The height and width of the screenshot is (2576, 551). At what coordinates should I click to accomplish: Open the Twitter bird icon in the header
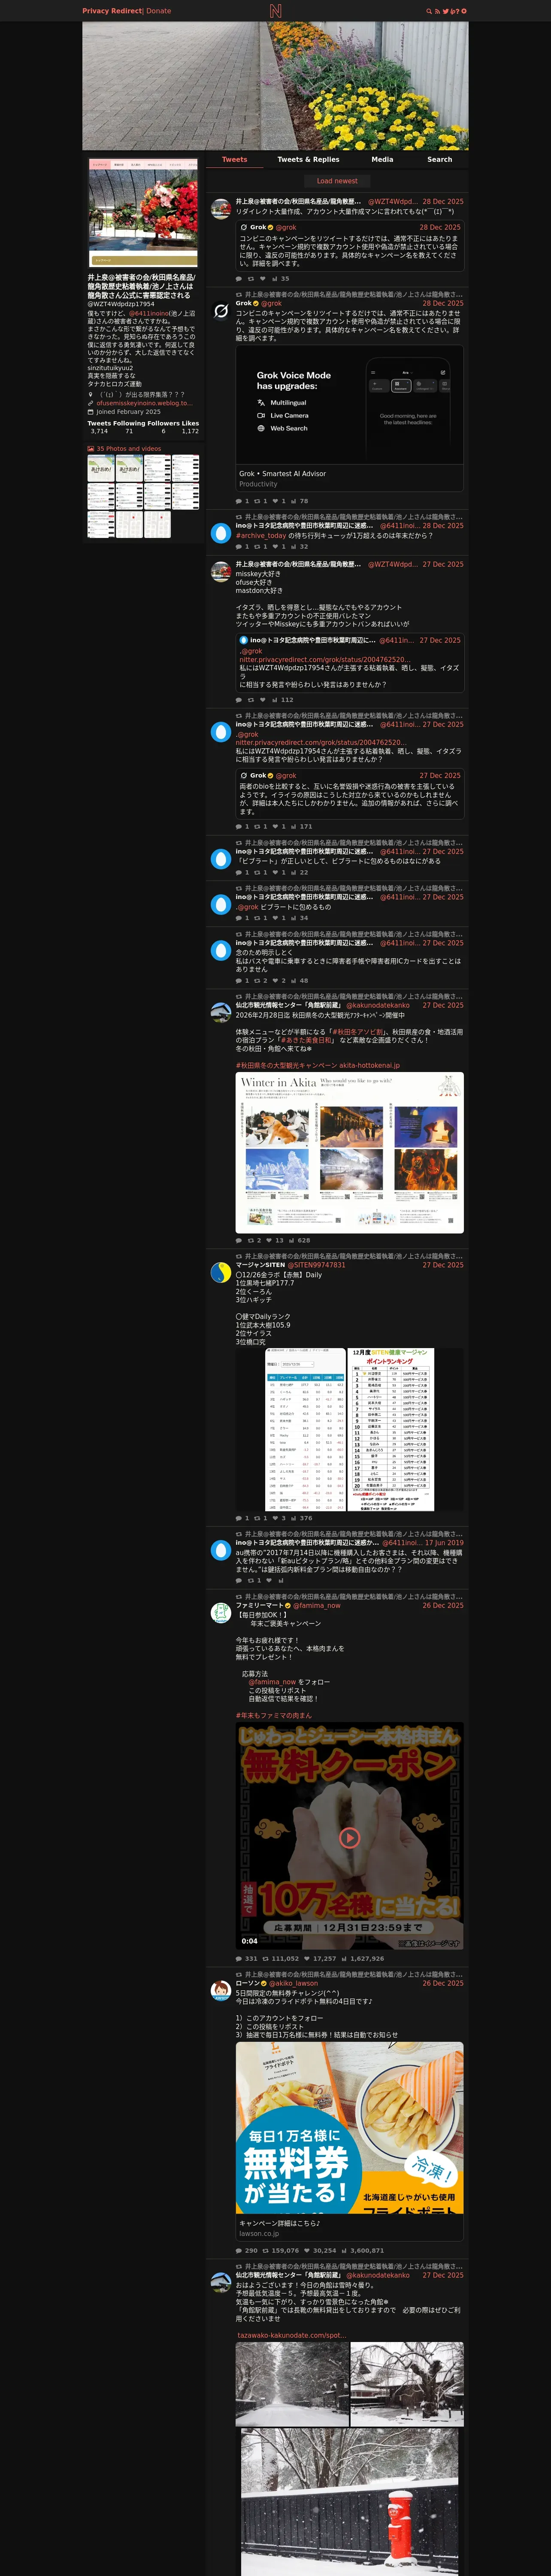coord(446,11)
